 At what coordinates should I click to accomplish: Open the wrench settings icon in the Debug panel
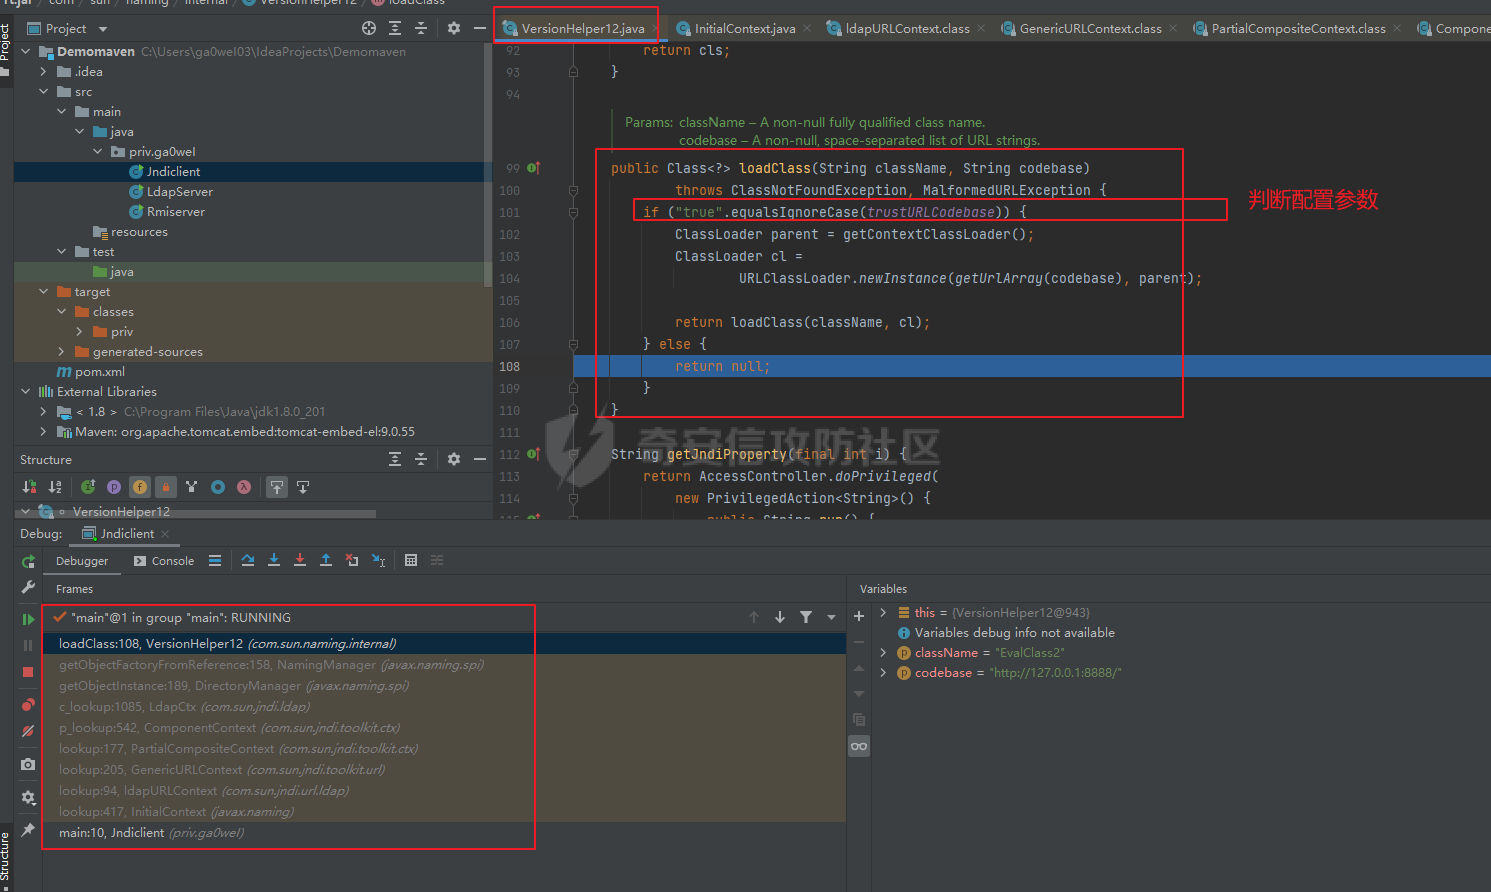pyautogui.click(x=28, y=587)
